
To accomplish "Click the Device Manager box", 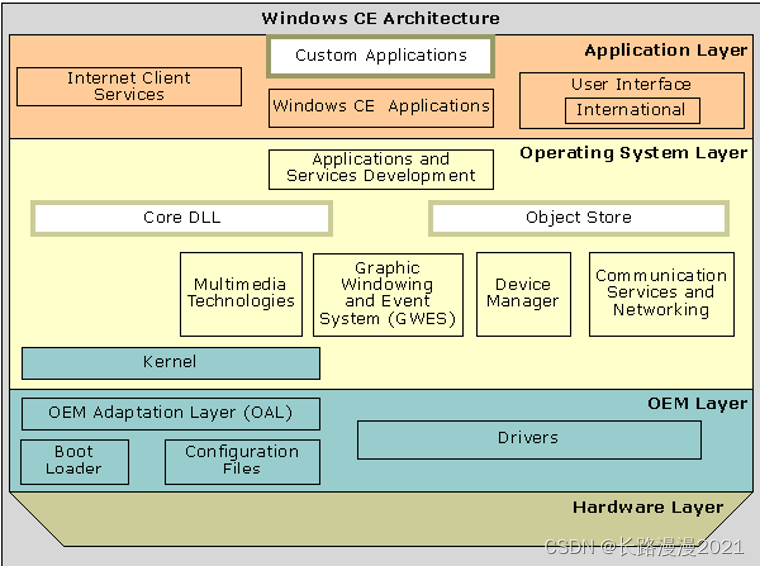I will coord(523,294).
